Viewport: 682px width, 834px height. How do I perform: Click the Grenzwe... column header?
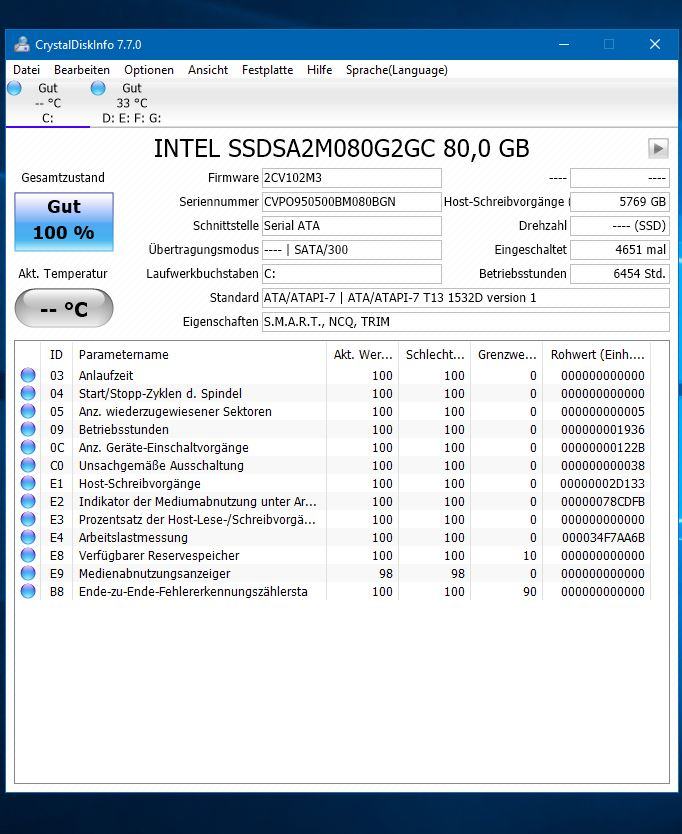[x=506, y=355]
